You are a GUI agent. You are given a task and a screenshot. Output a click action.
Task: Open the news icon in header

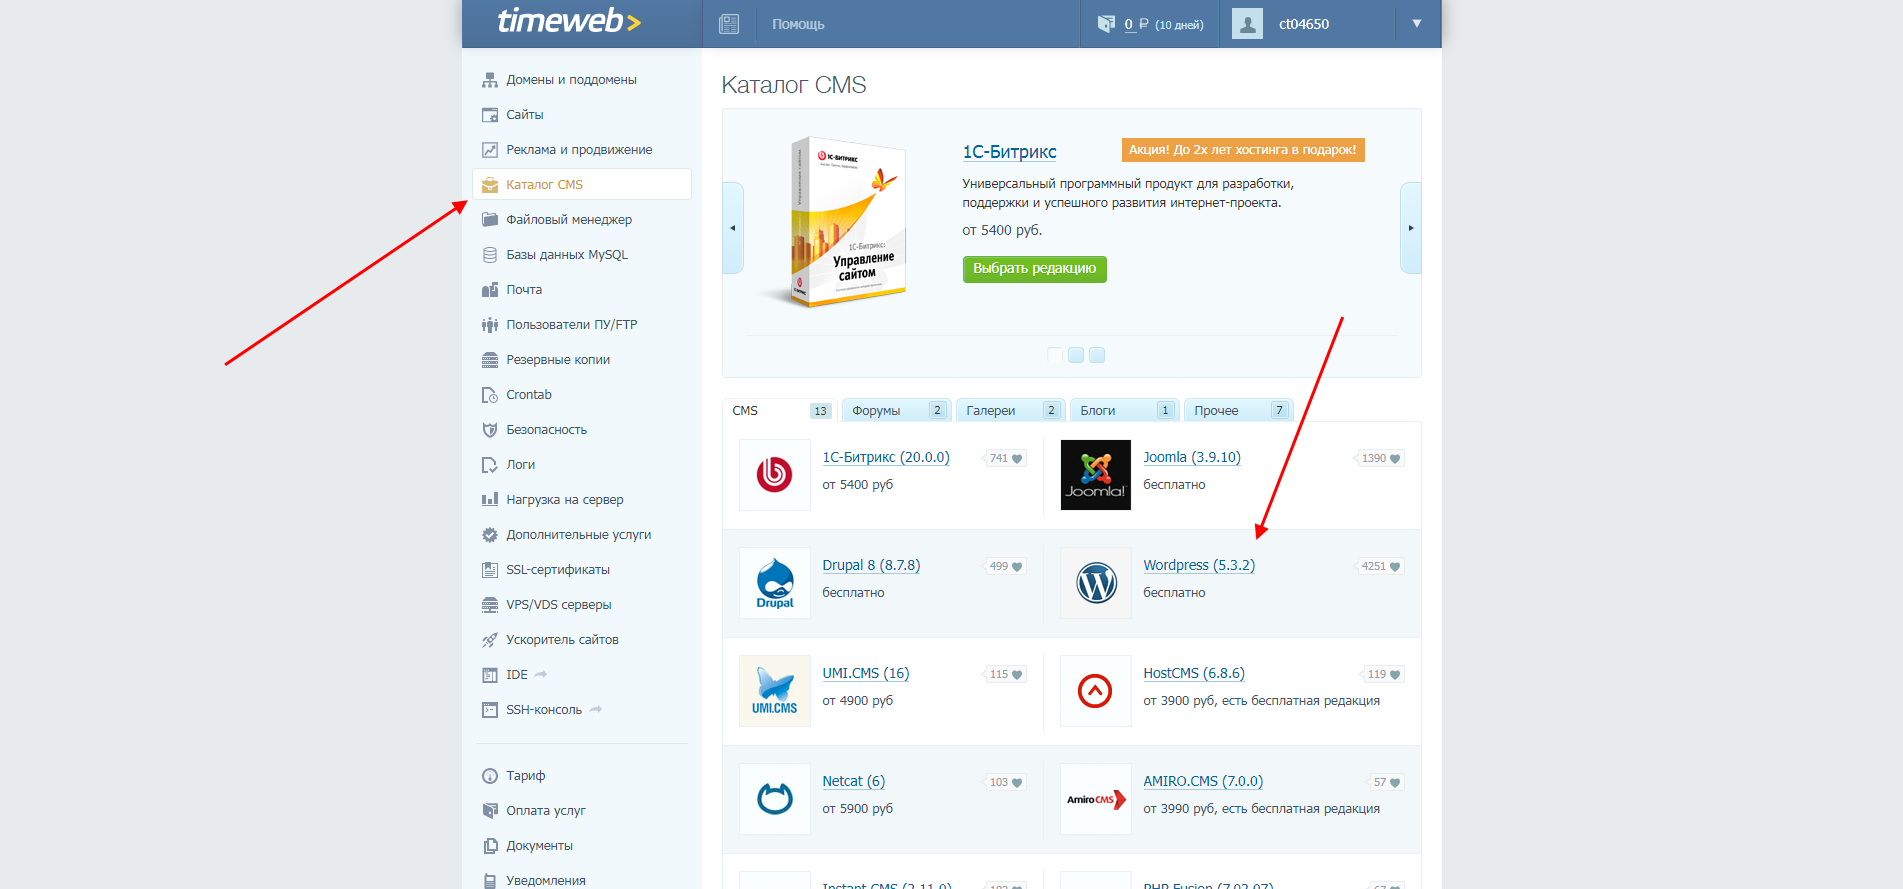[729, 24]
